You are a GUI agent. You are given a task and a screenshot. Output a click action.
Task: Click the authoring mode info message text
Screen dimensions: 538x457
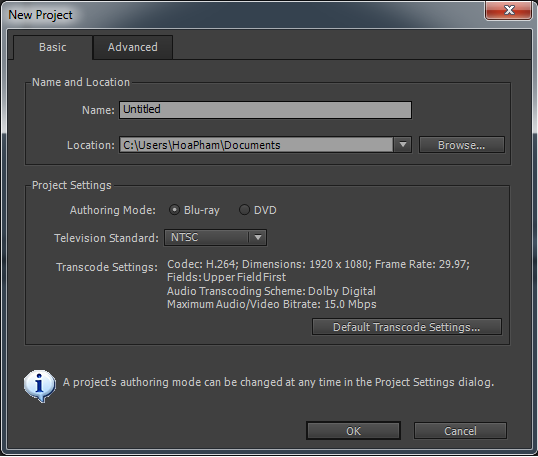pos(278,382)
